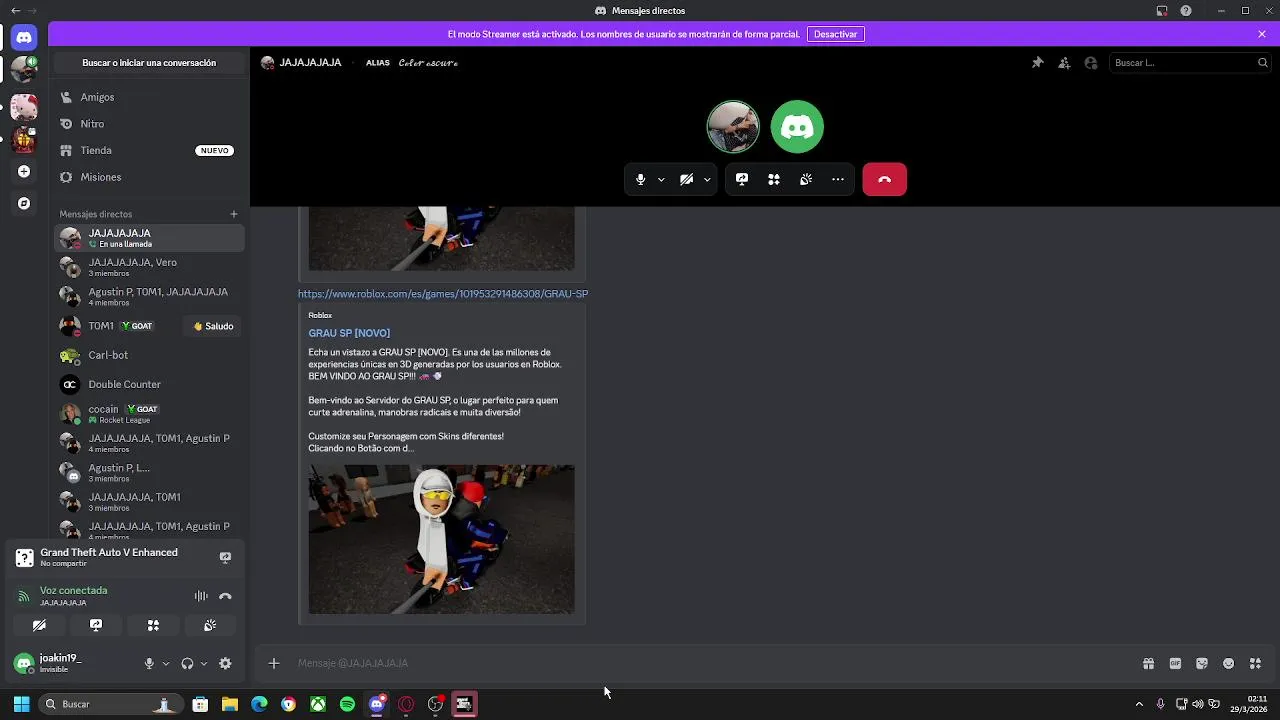The image size is (1280, 720).
Task: Show the user profile panel icon
Action: (1091, 63)
